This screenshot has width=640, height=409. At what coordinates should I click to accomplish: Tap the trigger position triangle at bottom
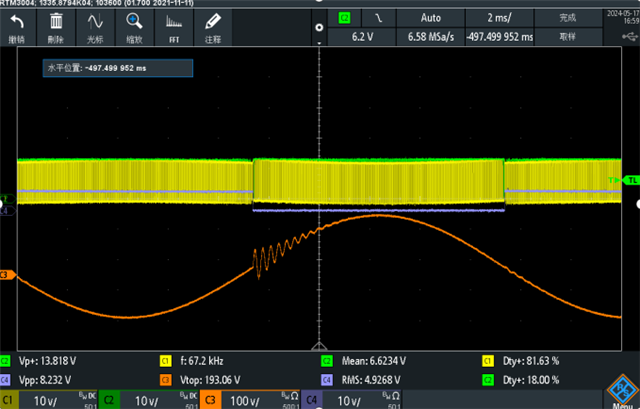tap(319, 347)
